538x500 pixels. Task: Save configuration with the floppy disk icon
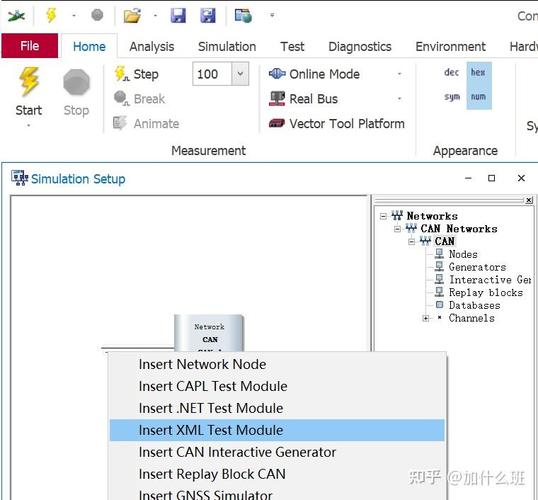click(178, 15)
